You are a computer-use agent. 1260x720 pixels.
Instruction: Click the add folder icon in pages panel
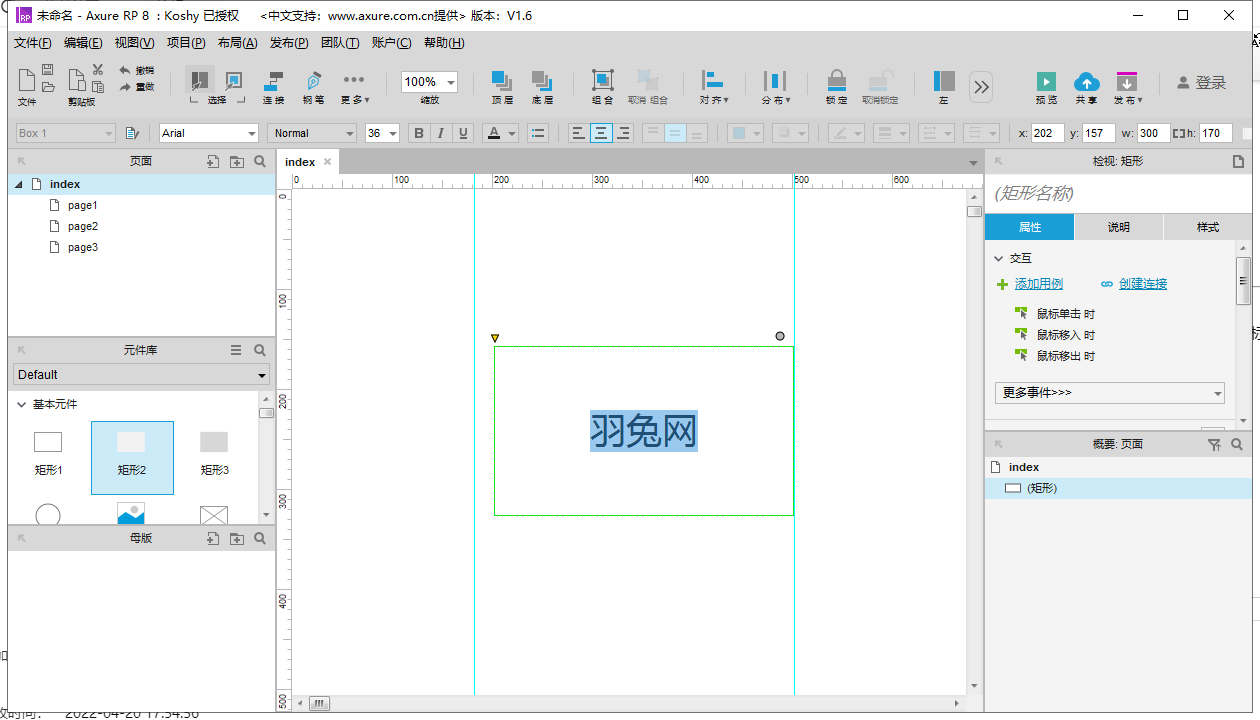pos(237,161)
